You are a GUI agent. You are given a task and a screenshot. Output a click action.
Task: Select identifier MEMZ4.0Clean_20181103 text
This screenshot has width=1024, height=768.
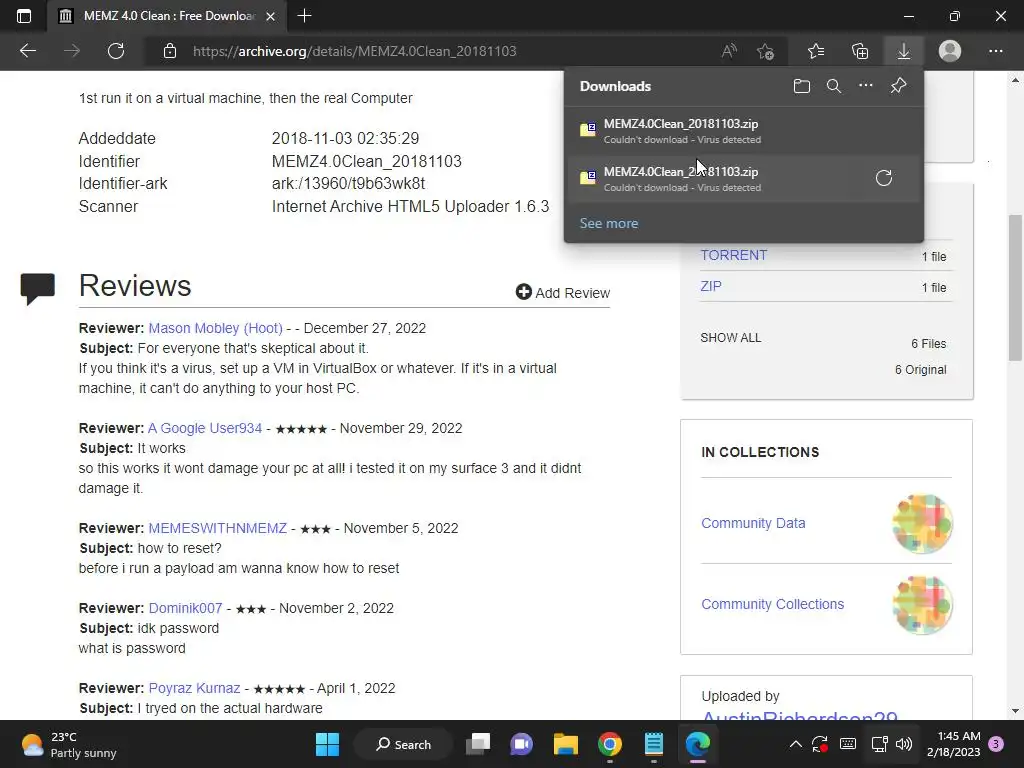pos(366,161)
